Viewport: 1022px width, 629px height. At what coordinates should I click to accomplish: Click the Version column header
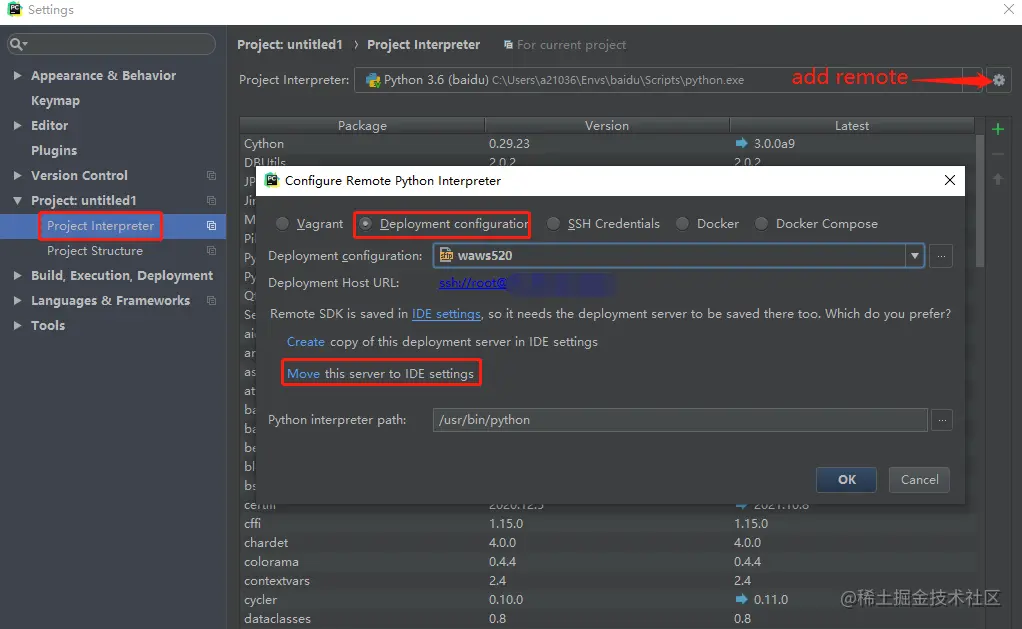[607, 126]
